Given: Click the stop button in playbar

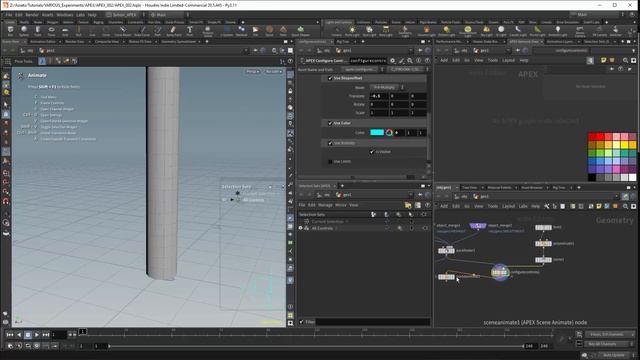Looking at the screenshot, I should (x=28, y=335).
